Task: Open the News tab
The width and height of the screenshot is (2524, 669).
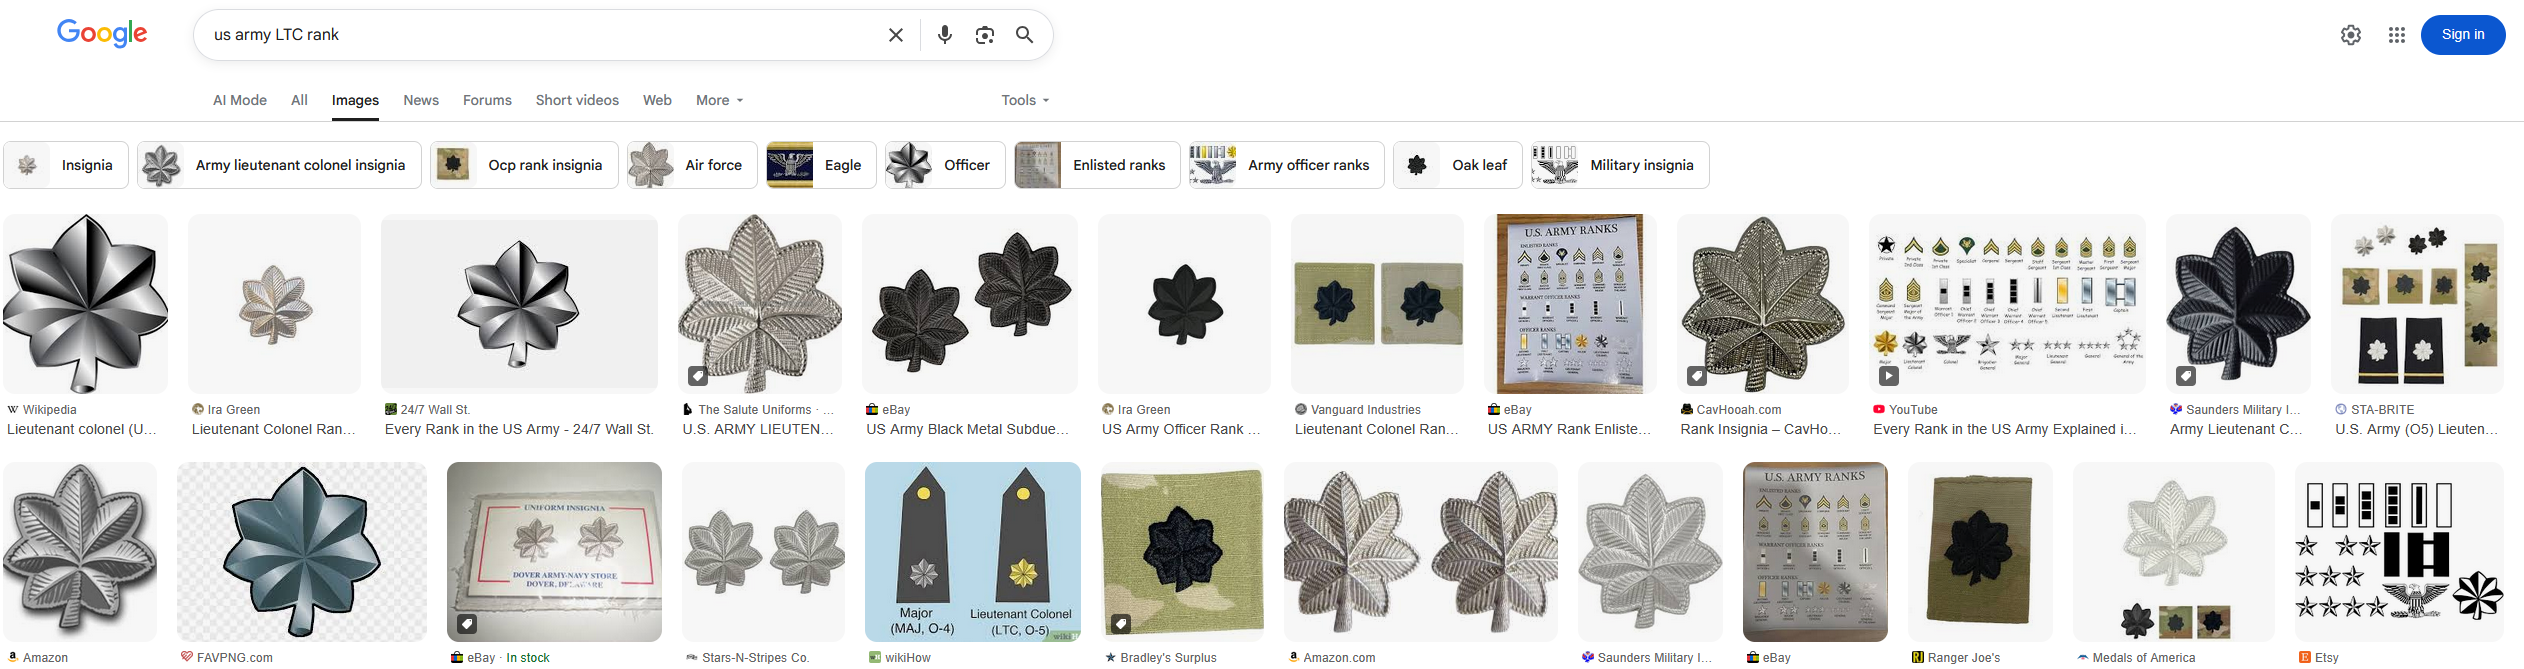Action: [x=421, y=100]
